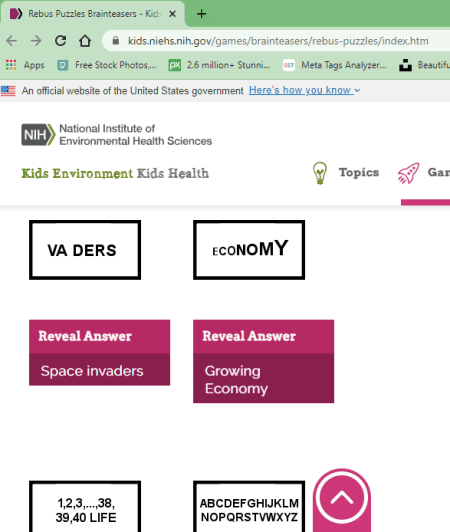Click the lightbulb Topics icon
450x532 pixels.
point(319,173)
